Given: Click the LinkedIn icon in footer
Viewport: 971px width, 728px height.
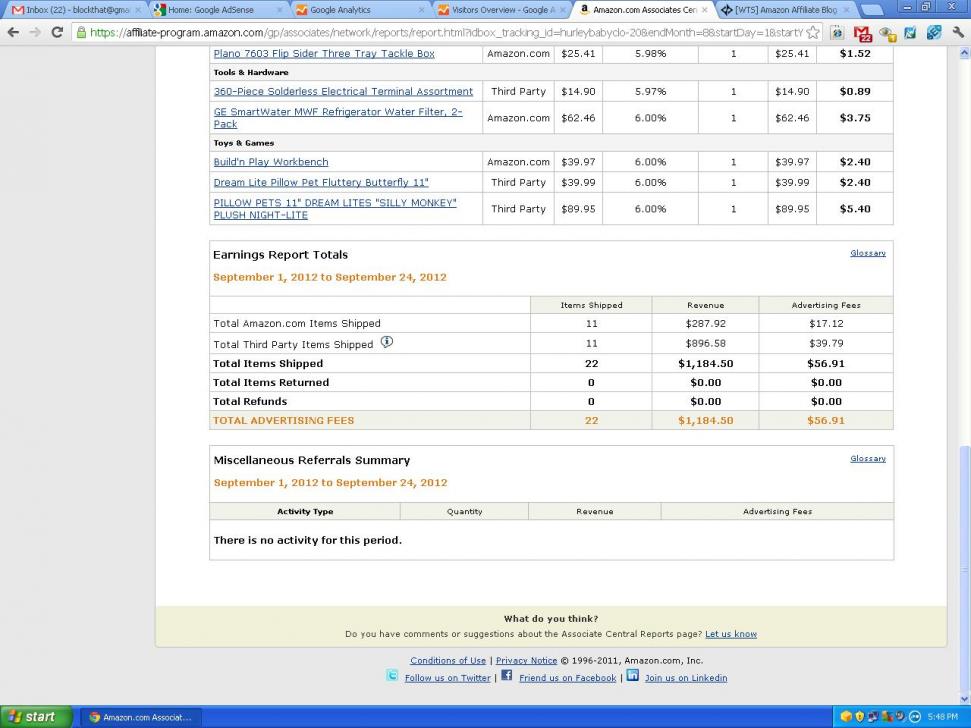Looking at the screenshot, I should (x=632, y=675).
